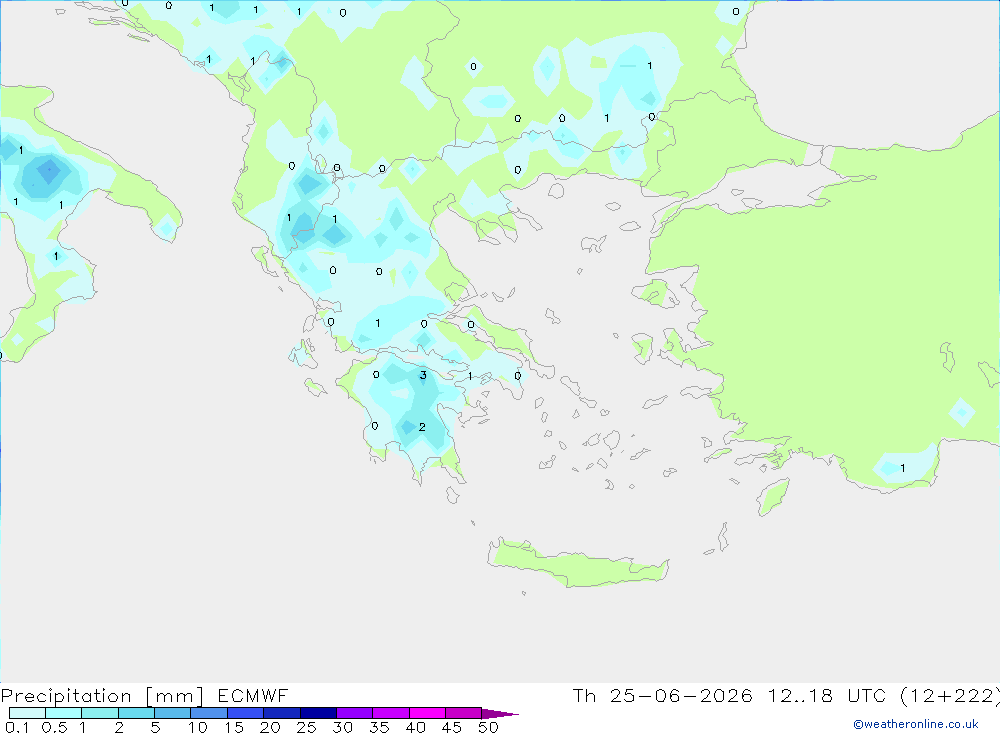The width and height of the screenshot is (1000, 733).
Task: Click the legend value '0.5'
Action: point(54,727)
